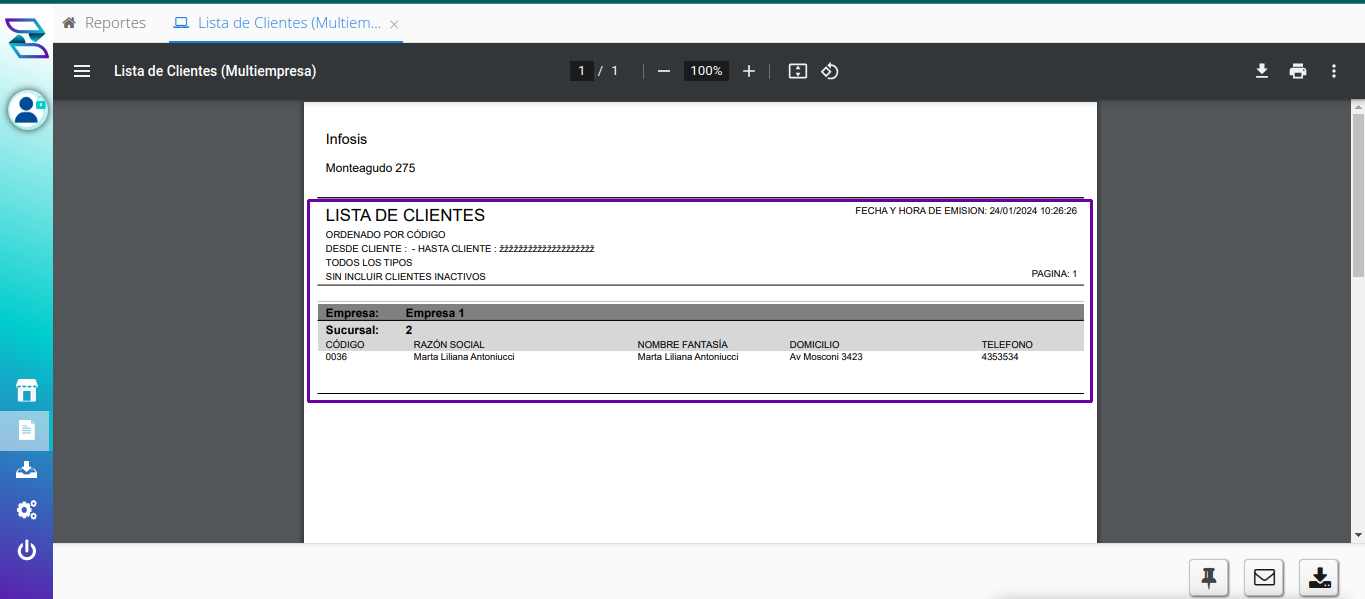Open the user profile avatar
1365x599 pixels.
28,110
